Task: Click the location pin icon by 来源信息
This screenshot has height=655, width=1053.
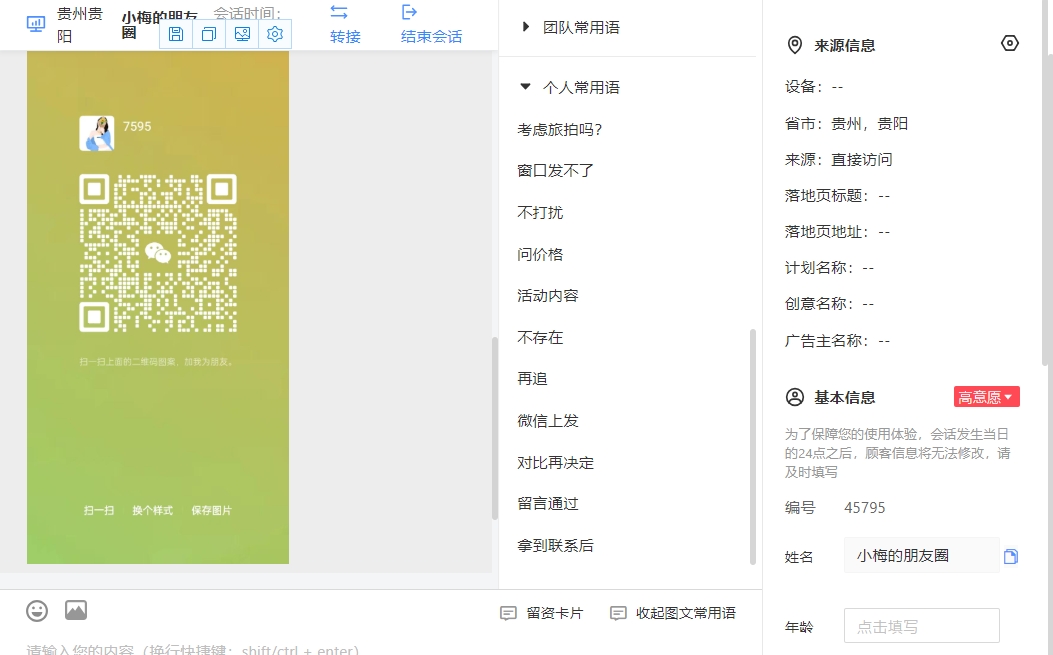Action: pos(794,45)
